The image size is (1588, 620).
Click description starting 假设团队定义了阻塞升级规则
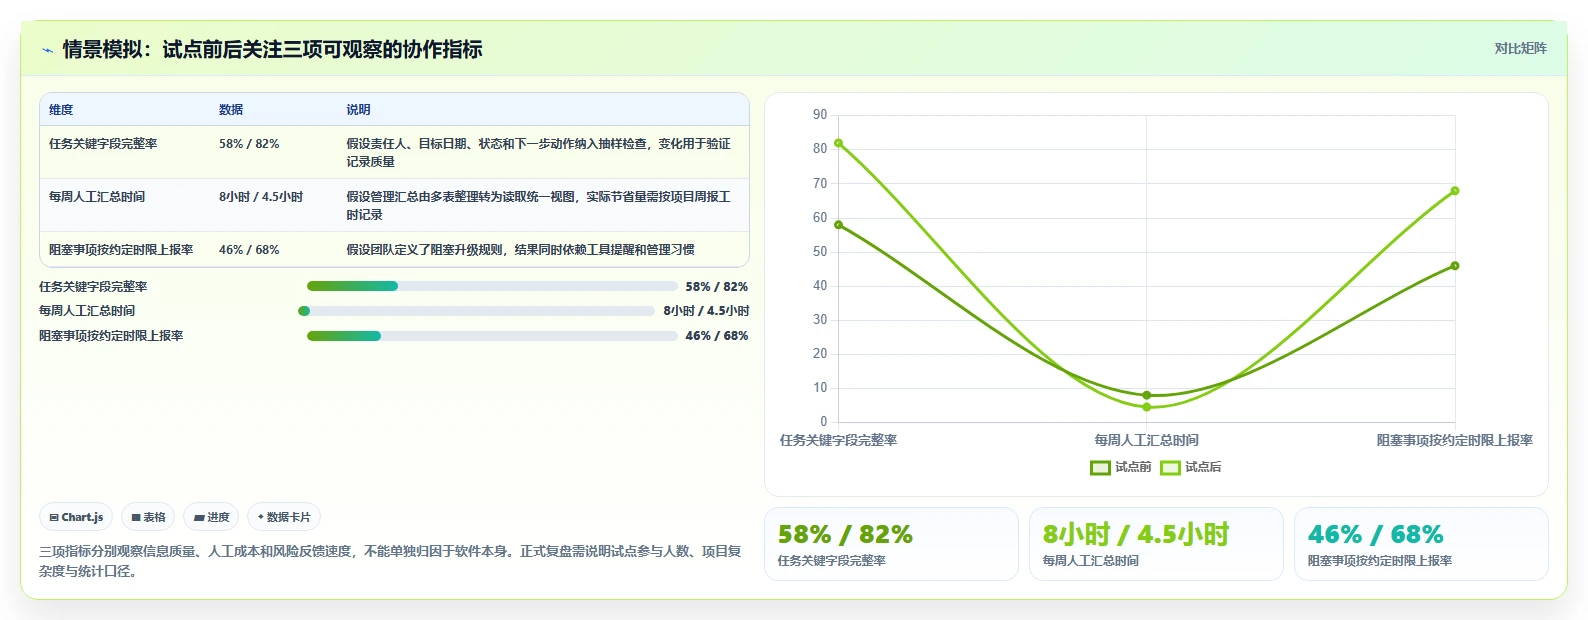[520, 250]
